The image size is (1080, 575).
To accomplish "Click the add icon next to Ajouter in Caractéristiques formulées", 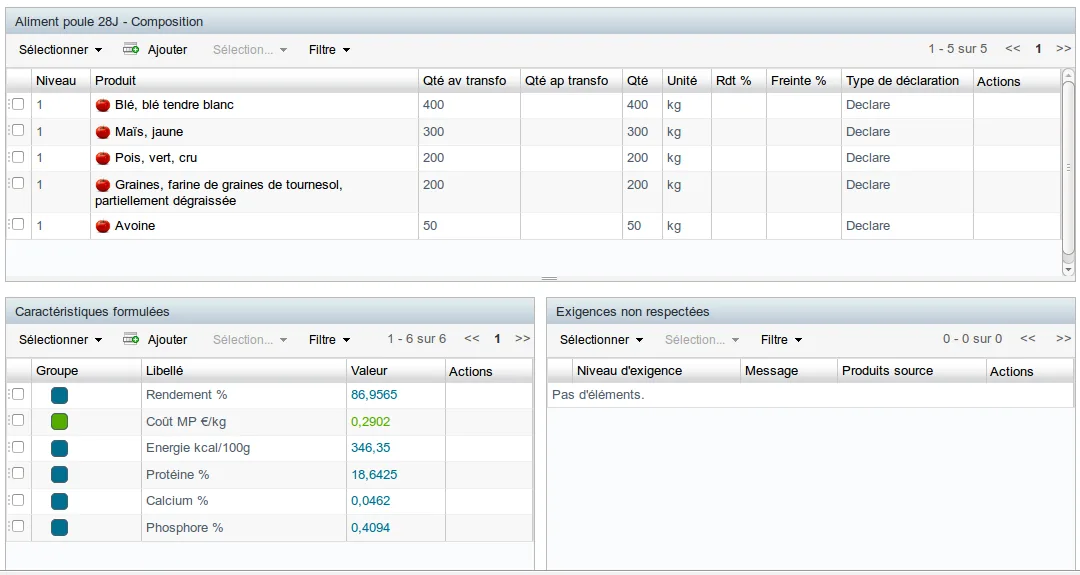I will click(131, 339).
